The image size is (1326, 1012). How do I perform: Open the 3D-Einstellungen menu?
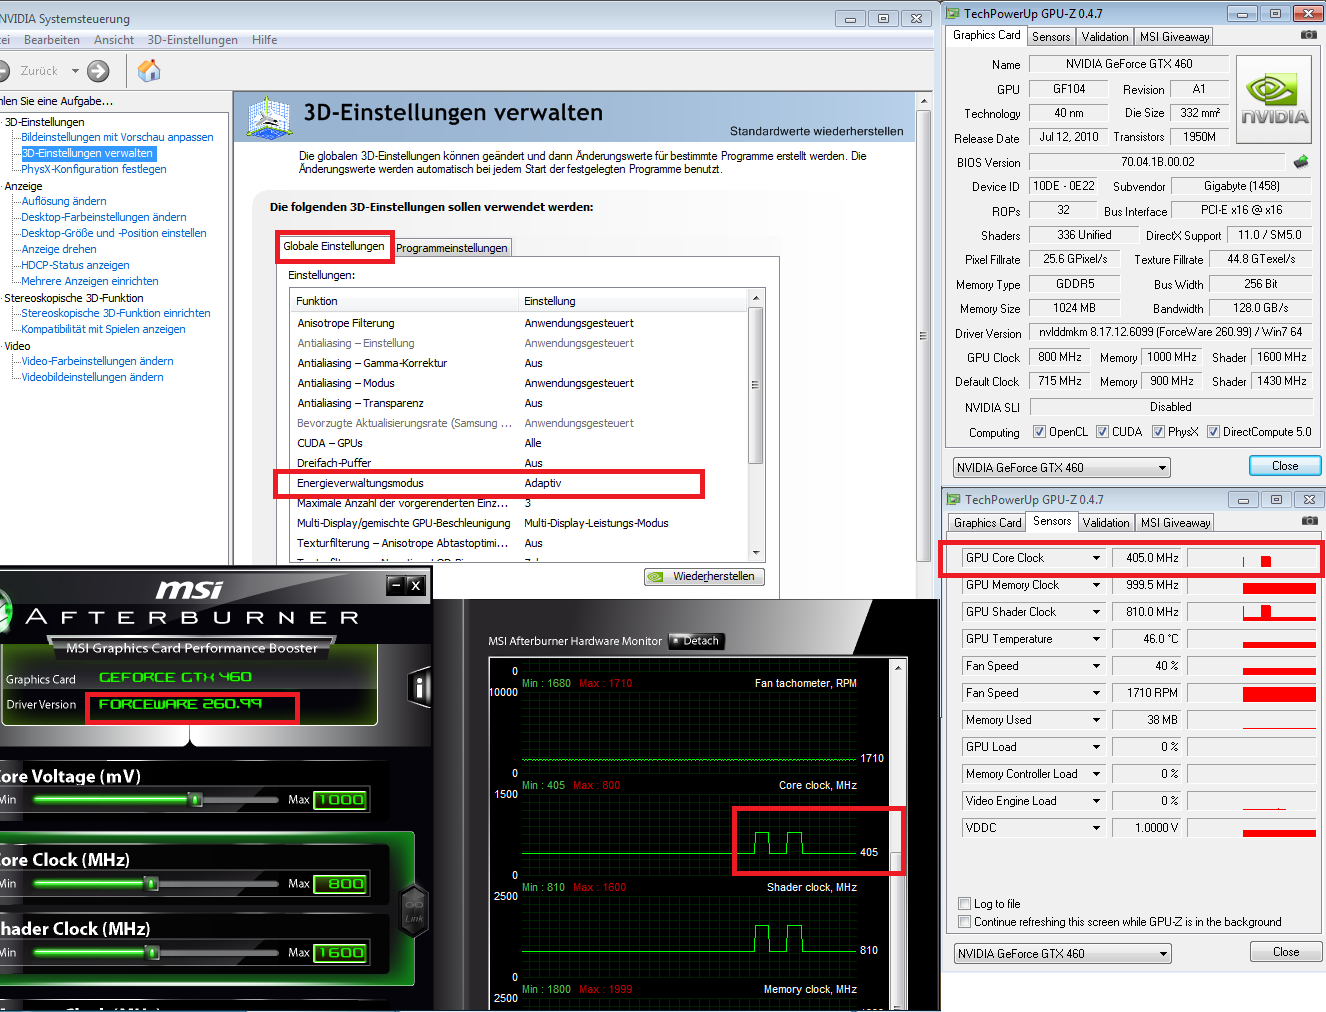pyautogui.click(x=193, y=40)
